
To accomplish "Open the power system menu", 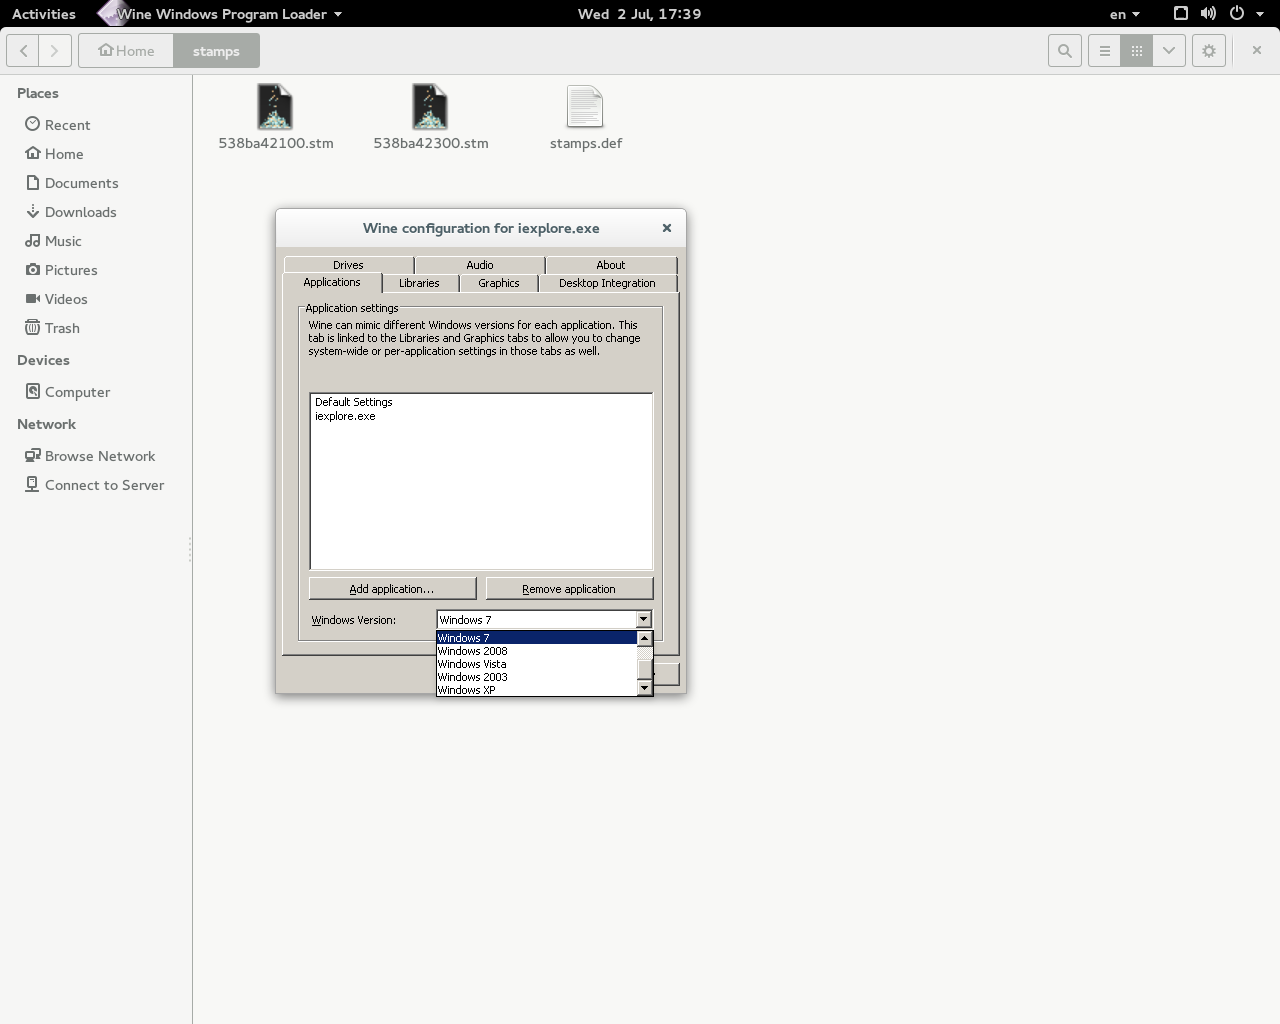I will pos(1237,14).
